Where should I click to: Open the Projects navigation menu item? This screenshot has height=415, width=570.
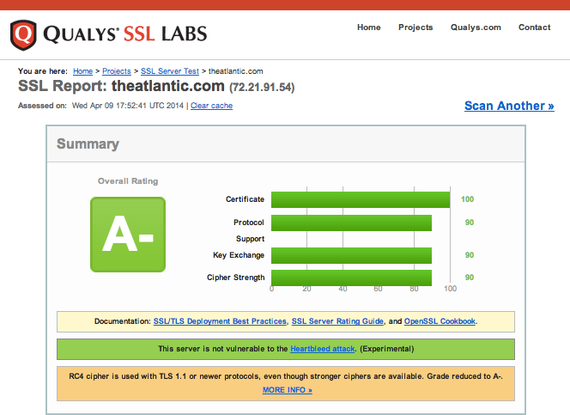click(x=416, y=27)
